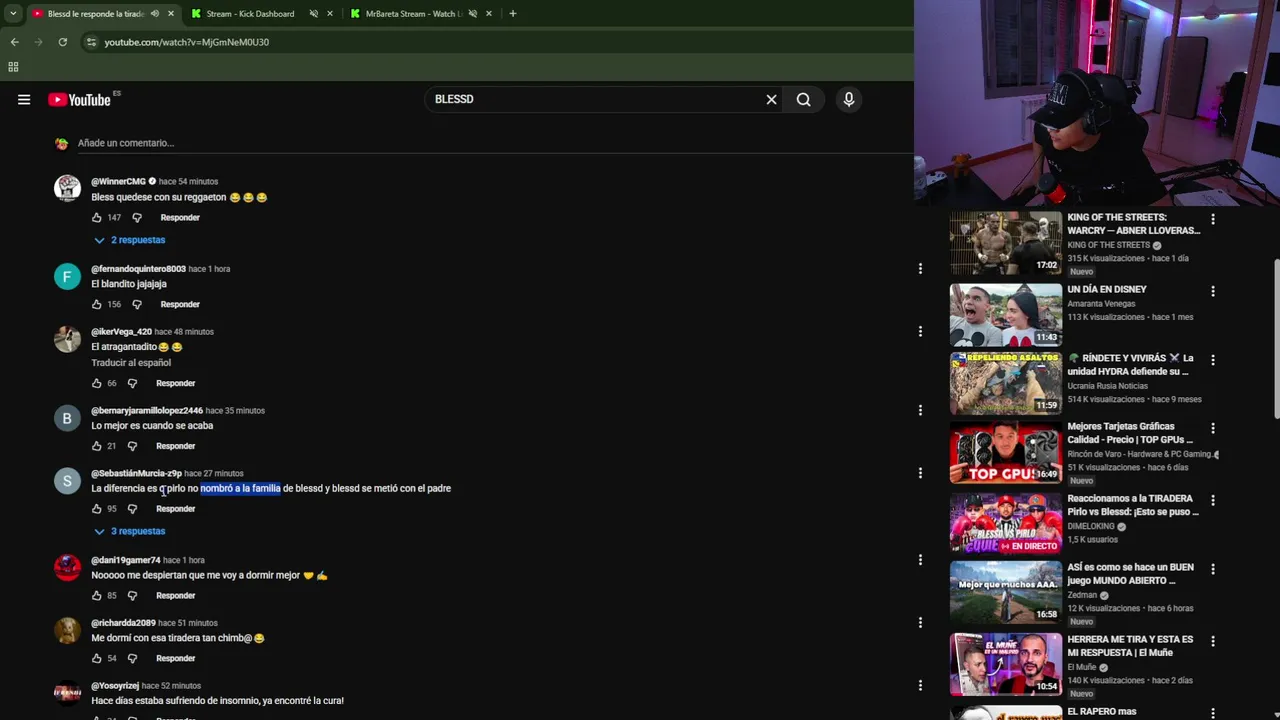This screenshot has width=1280, height=720.
Task: Expand 2 respuestas under @WinnerCMG
Action: pos(130,240)
